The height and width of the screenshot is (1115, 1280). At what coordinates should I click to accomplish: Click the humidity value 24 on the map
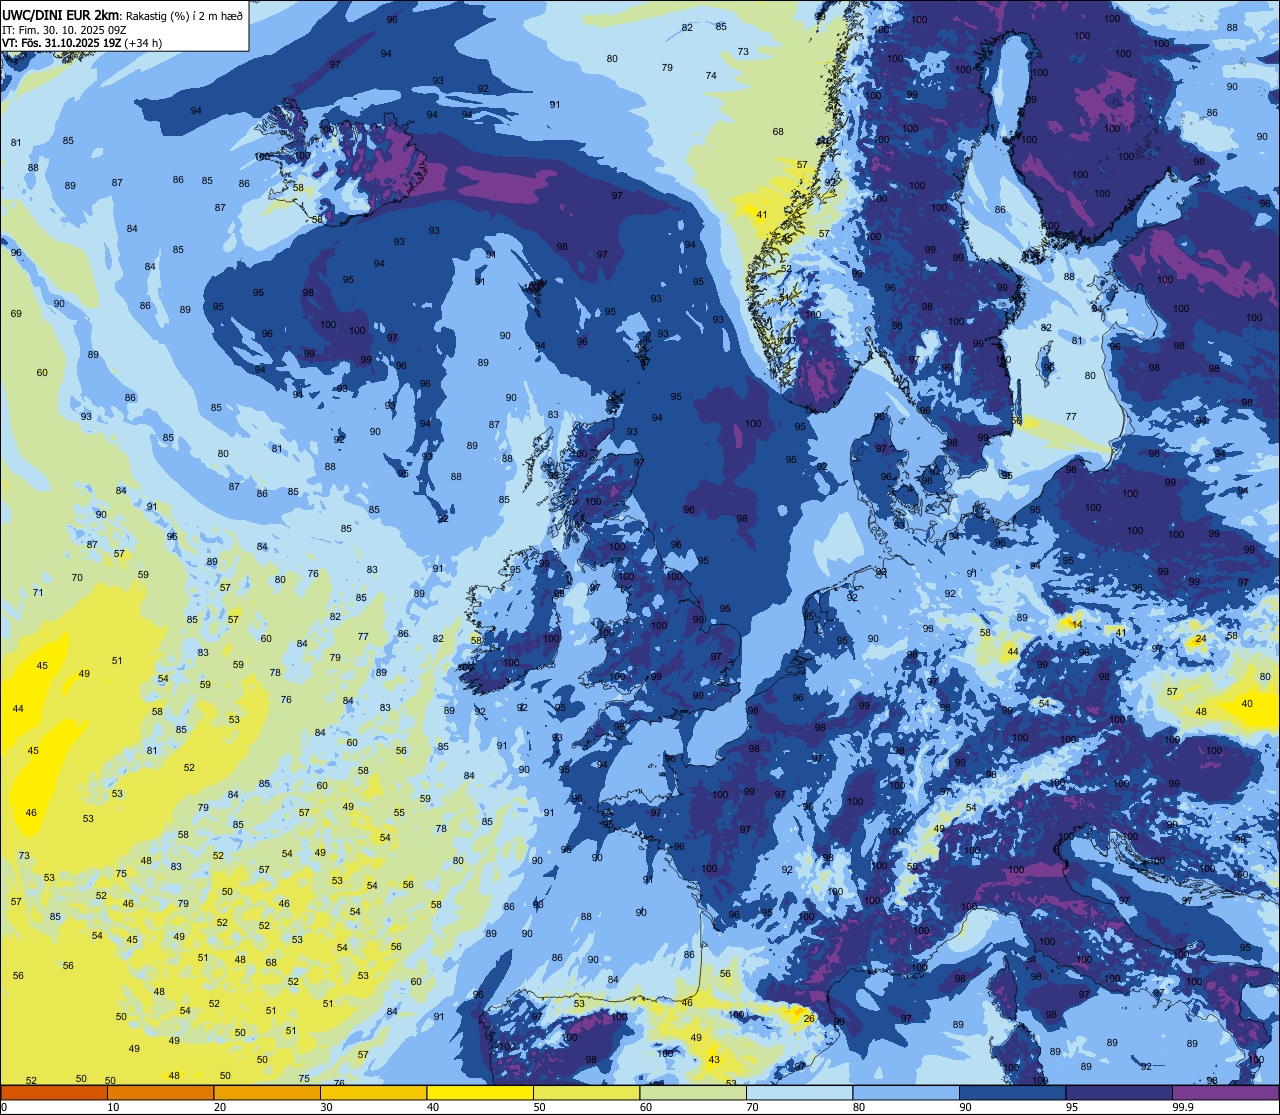coord(1201,639)
